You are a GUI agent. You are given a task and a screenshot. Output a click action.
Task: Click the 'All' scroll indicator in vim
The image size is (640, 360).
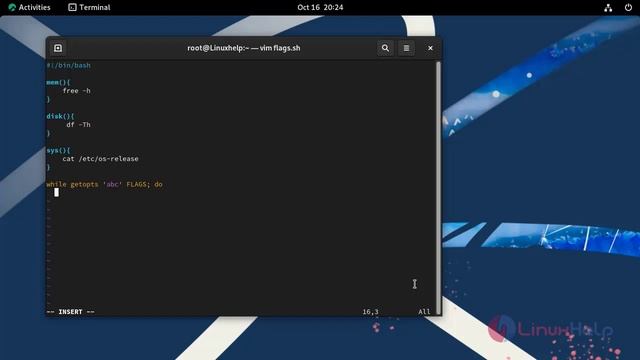[424, 312]
